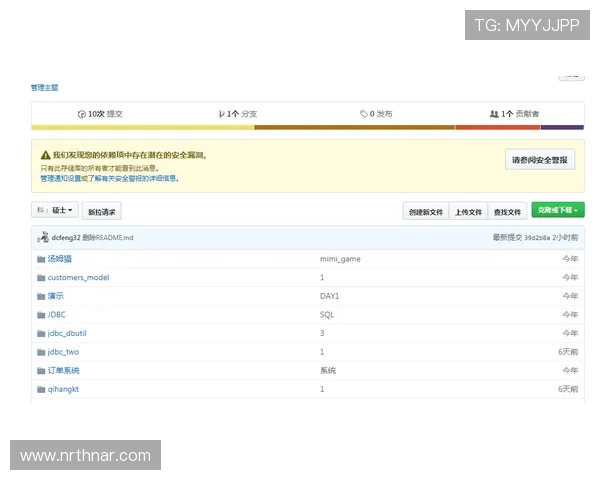The width and height of the screenshot is (600, 480).
Task: Open the jdbc_dbutil folder
Action: pos(67,334)
